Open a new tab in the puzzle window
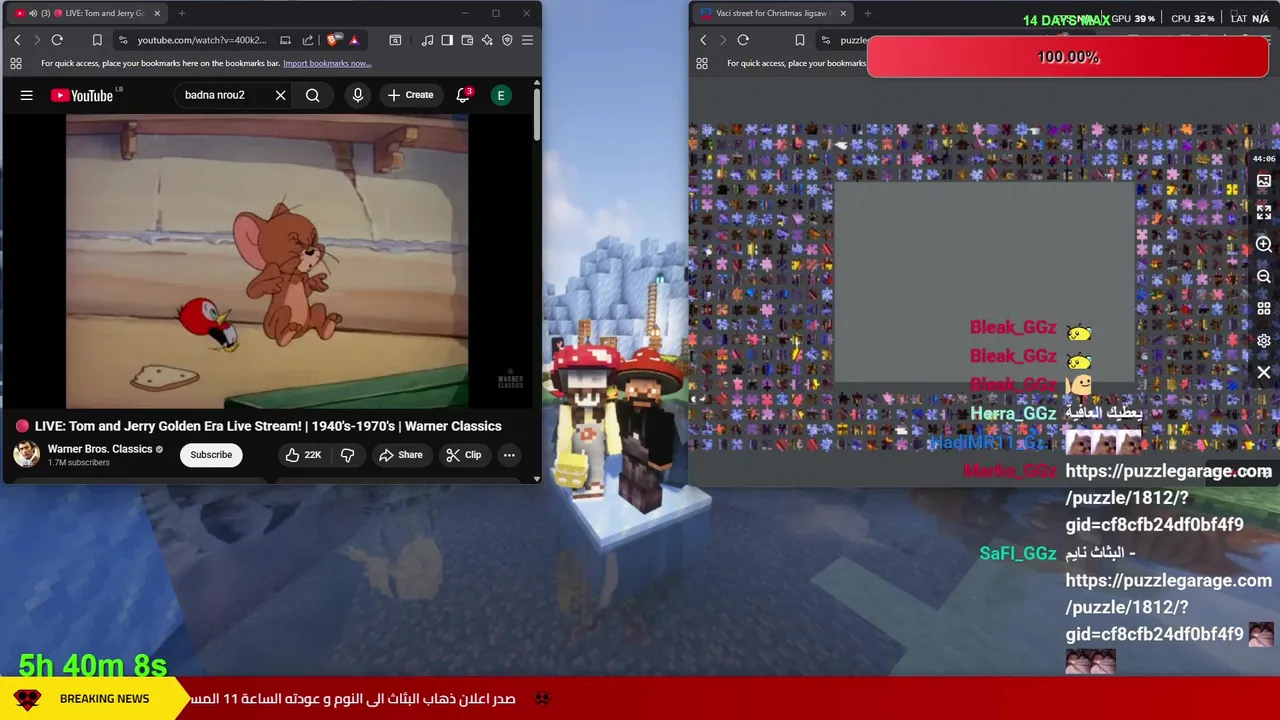1280x720 pixels. tap(868, 13)
